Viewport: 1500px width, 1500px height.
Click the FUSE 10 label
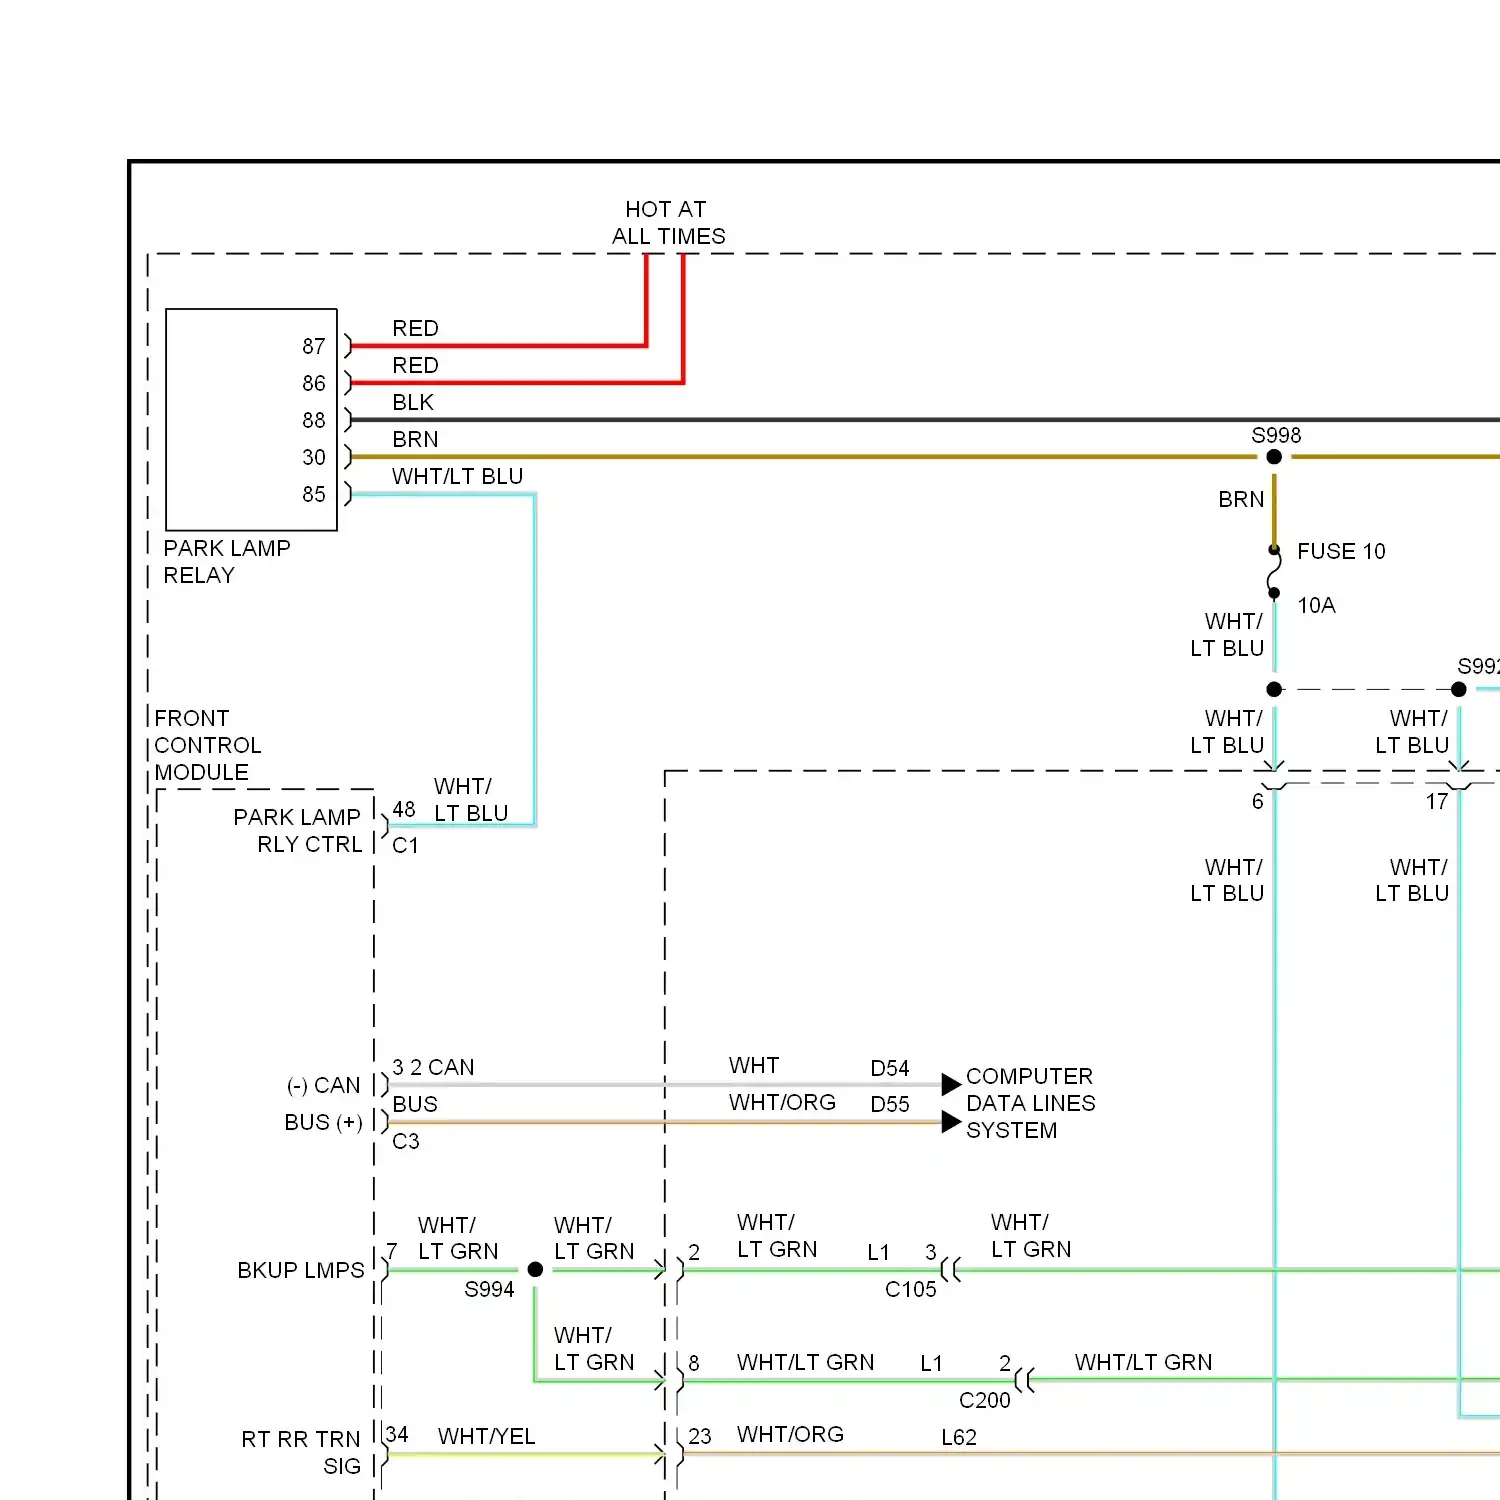1341,551
